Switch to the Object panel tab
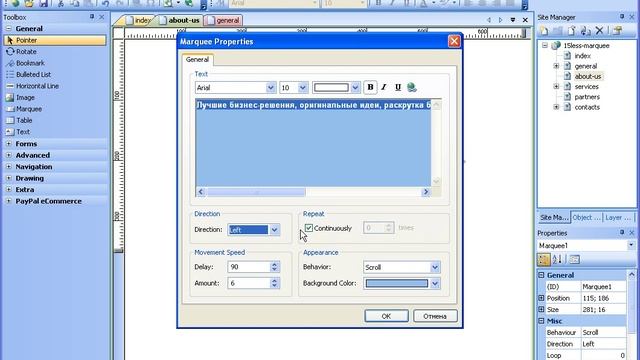Image resolution: width=640 pixels, height=360 pixels. [586, 218]
